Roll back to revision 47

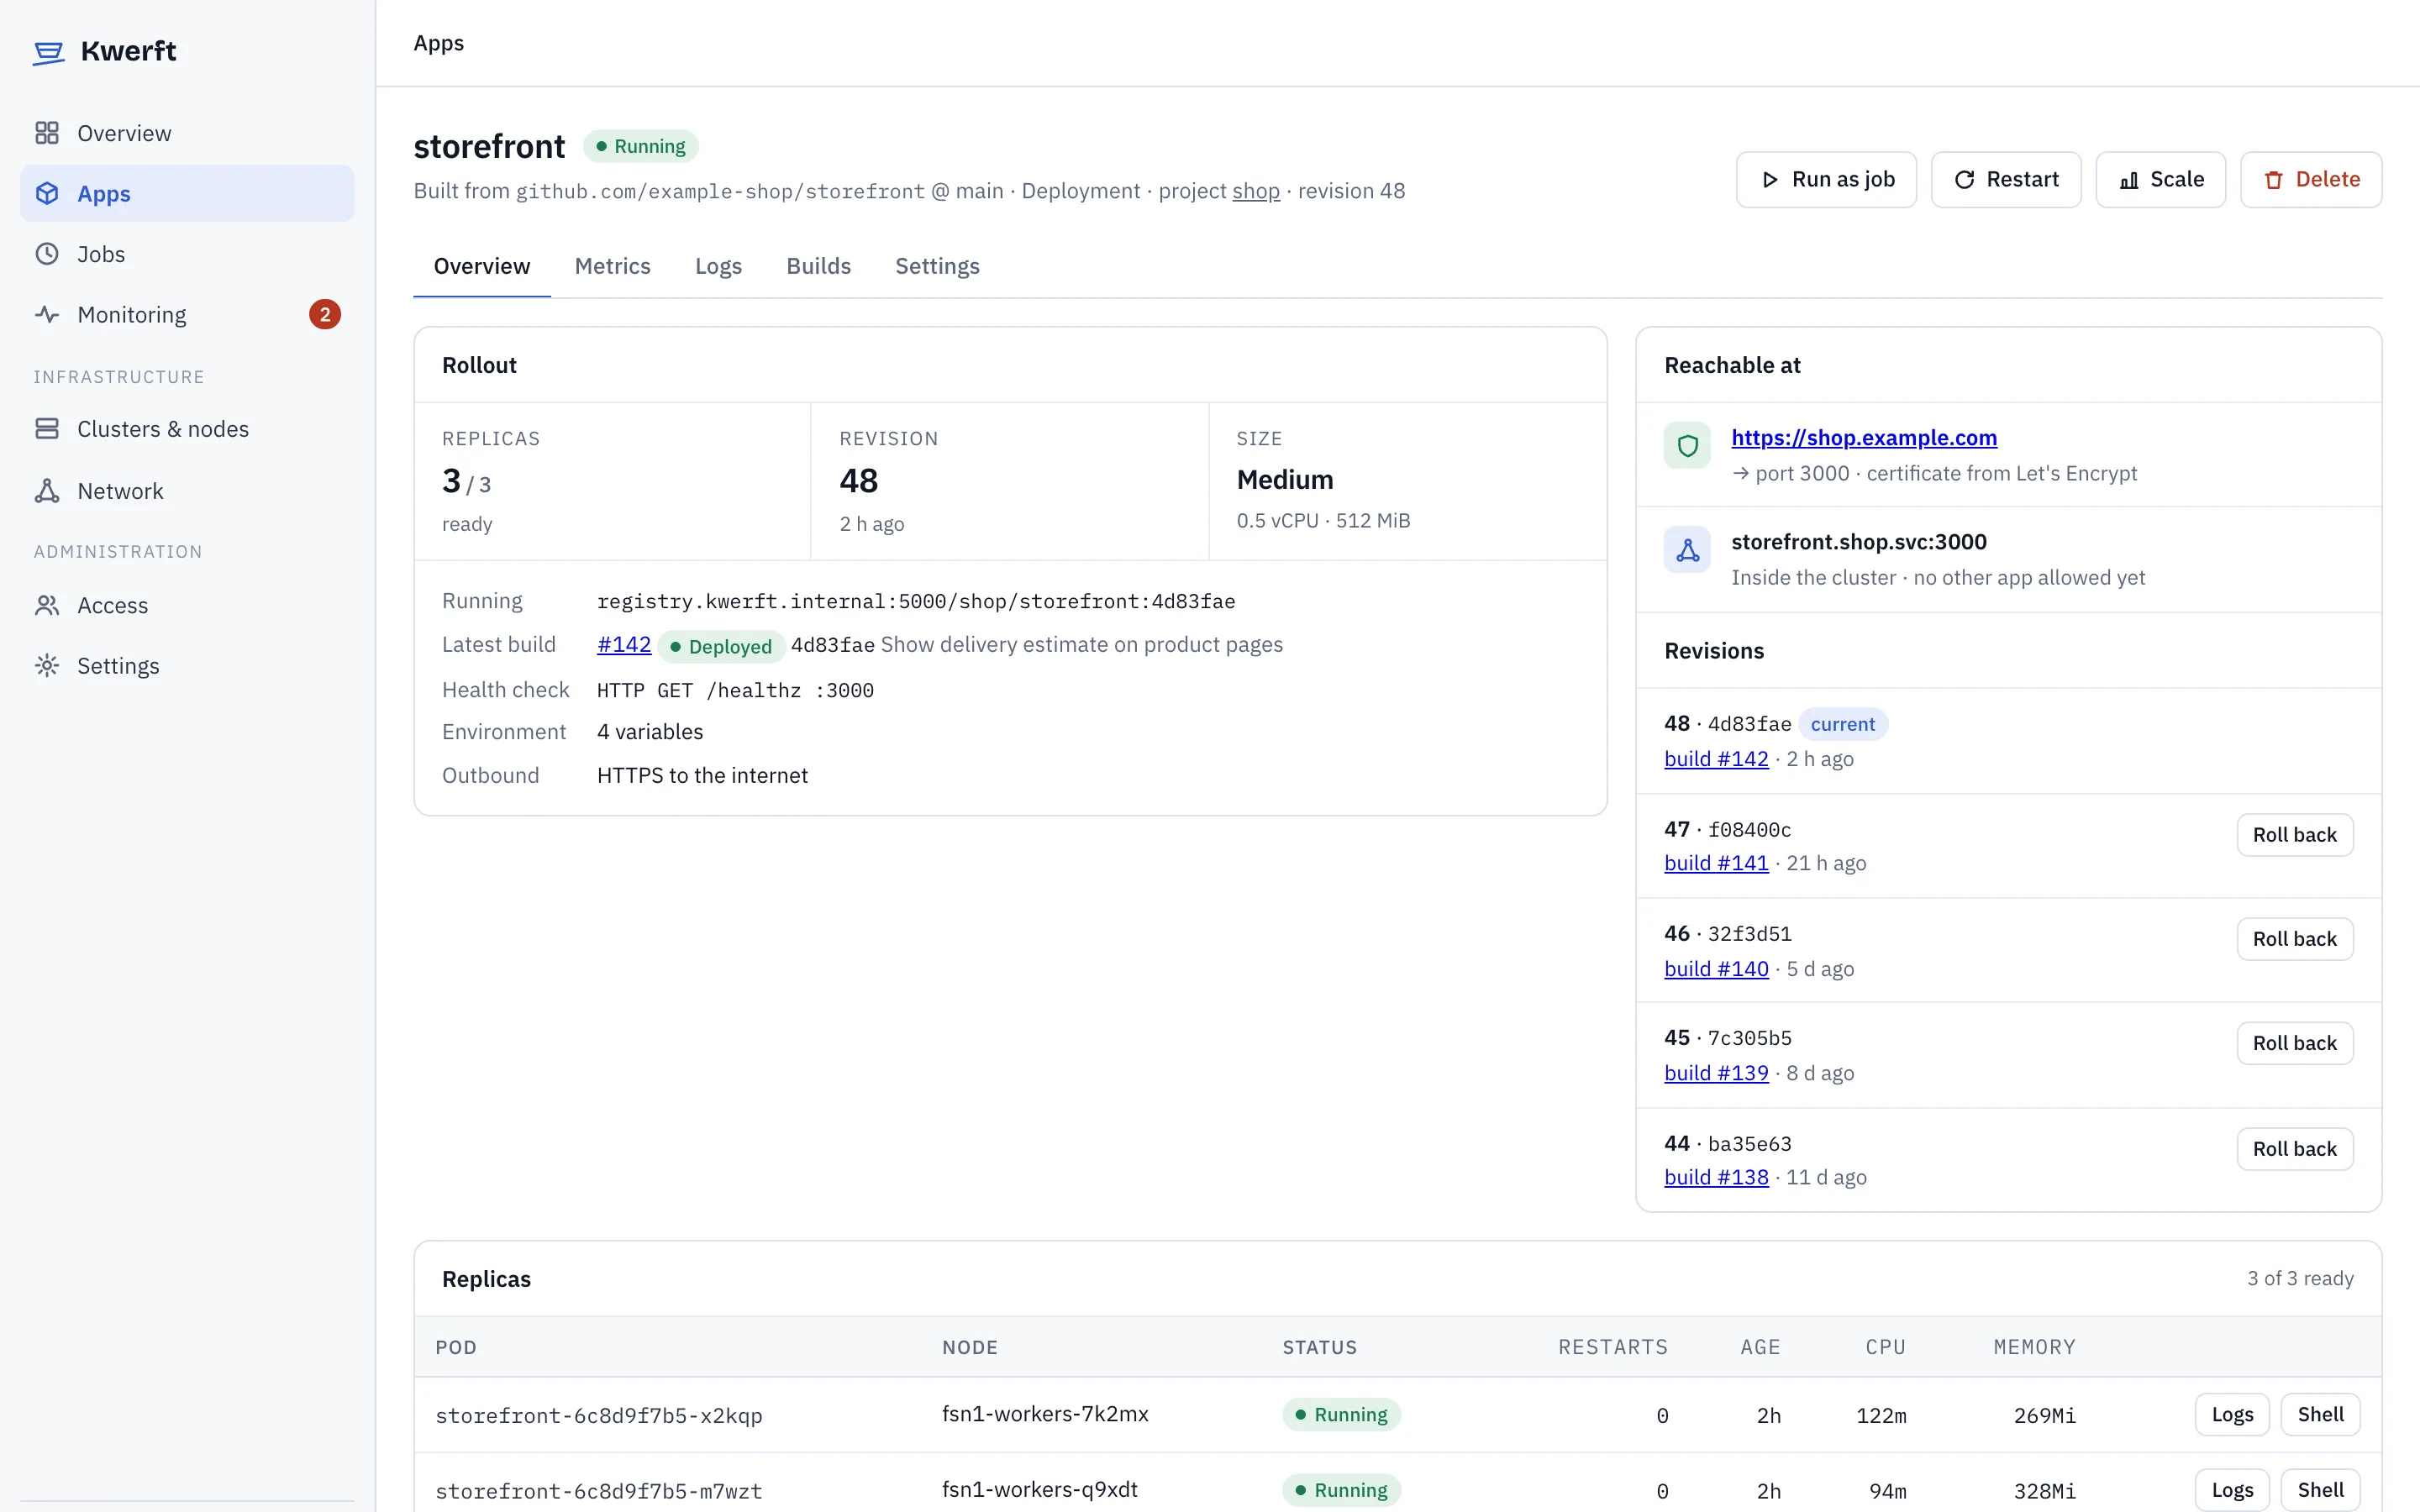click(x=2295, y=835)
